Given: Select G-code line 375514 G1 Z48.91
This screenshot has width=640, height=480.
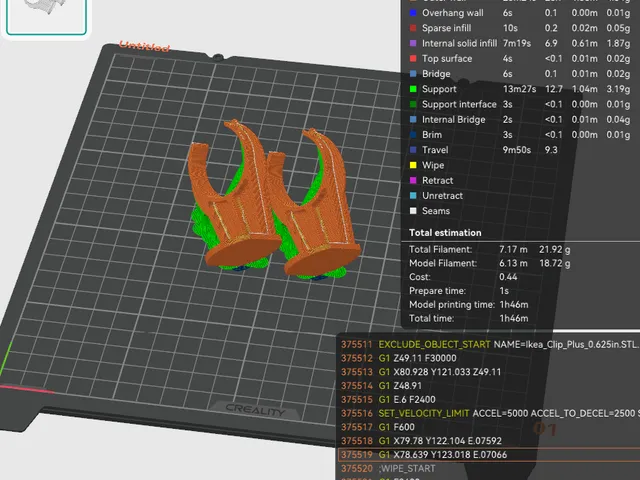Looking at the screenshot, I should point(489,386).
